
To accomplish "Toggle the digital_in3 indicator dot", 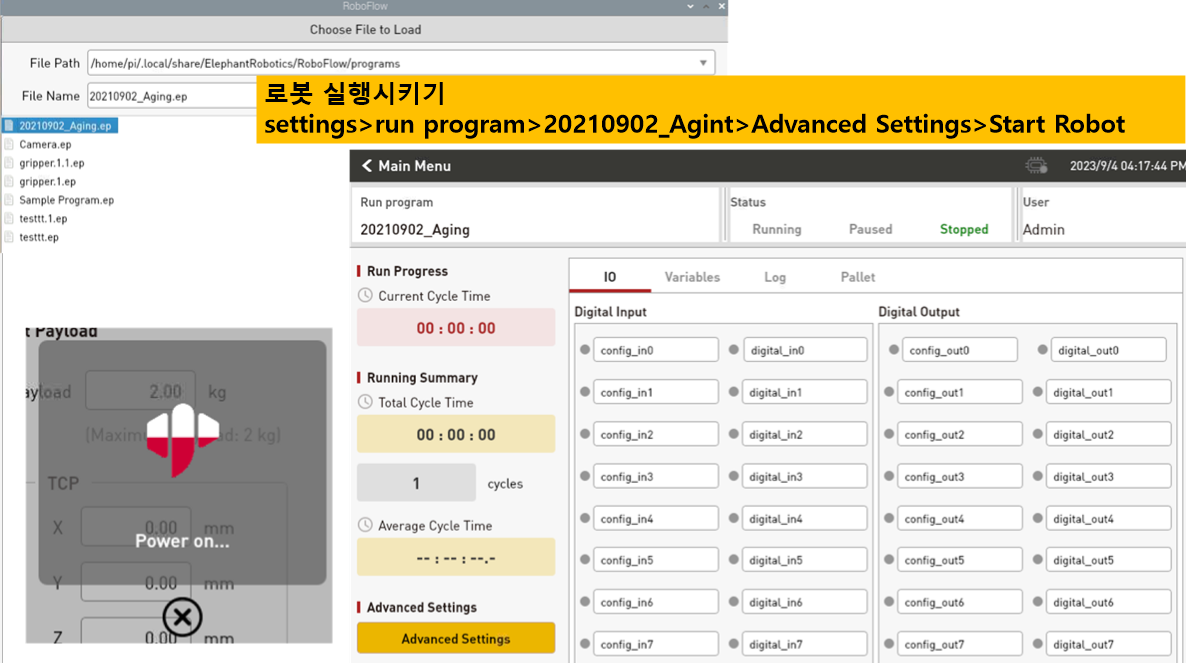I will (x=734, y=476).
